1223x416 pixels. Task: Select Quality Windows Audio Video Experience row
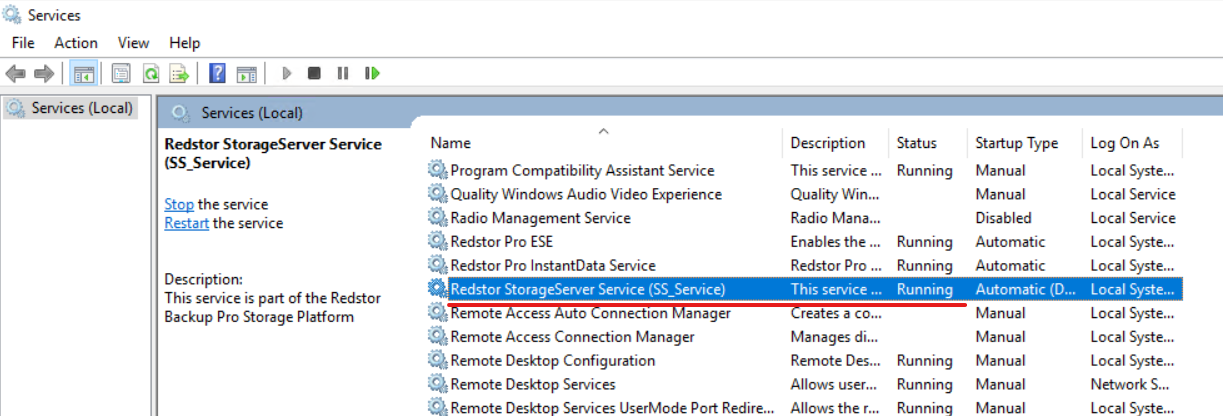(x=805, y=194)
